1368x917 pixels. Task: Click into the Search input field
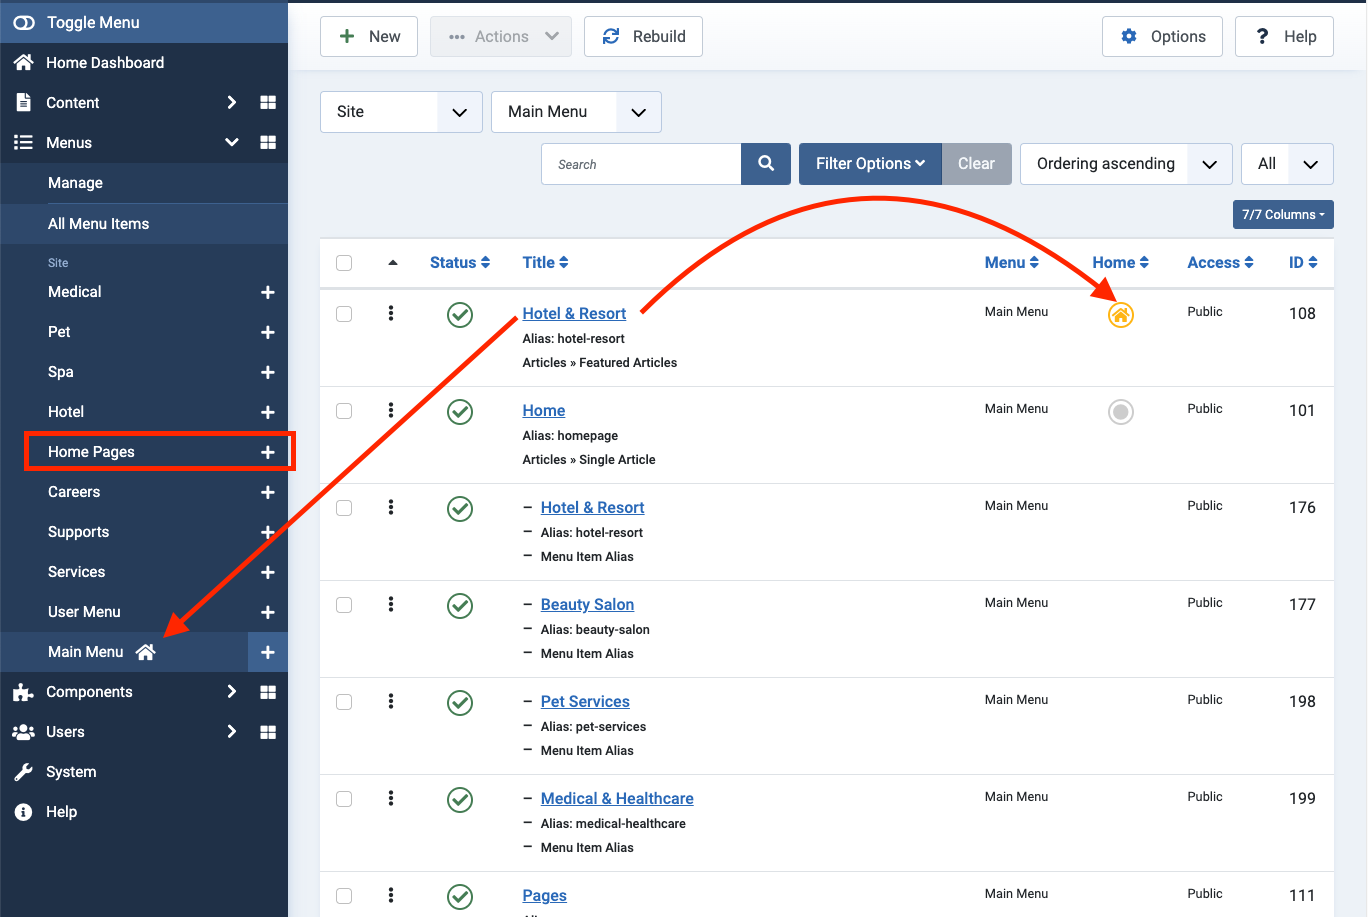pyautogui.click(x=641, y=164)
